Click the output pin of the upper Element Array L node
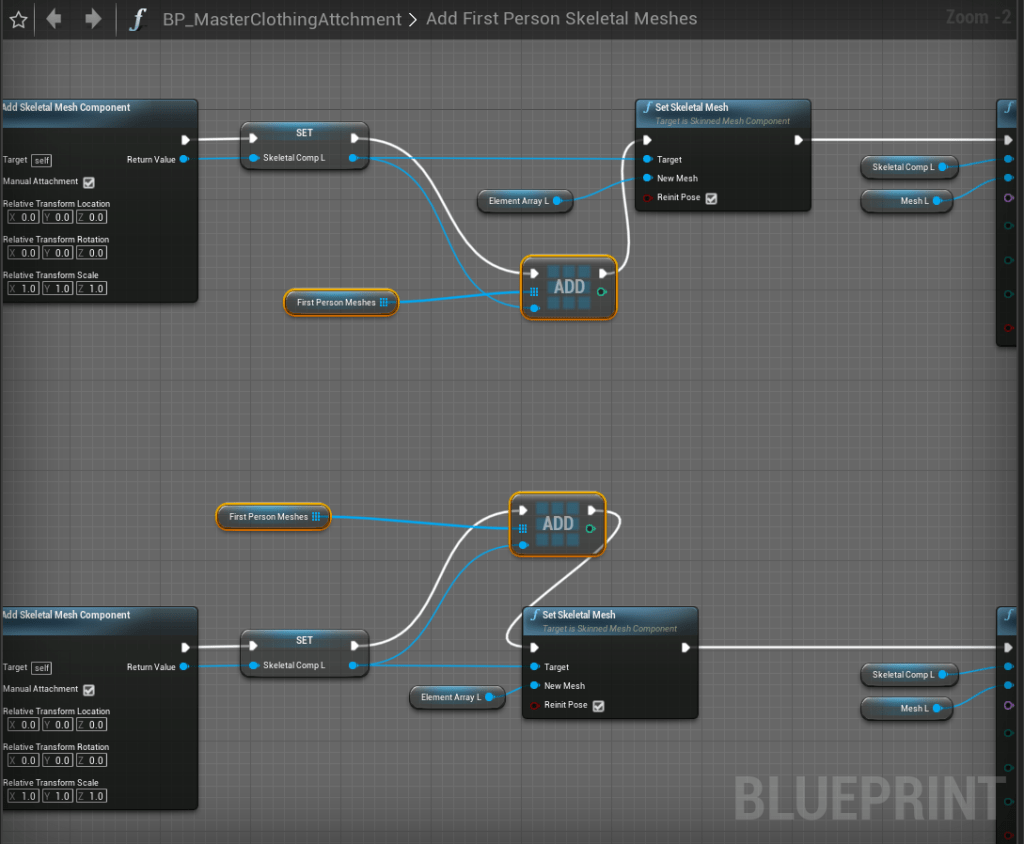The image size is (1024, 844). 557,201
